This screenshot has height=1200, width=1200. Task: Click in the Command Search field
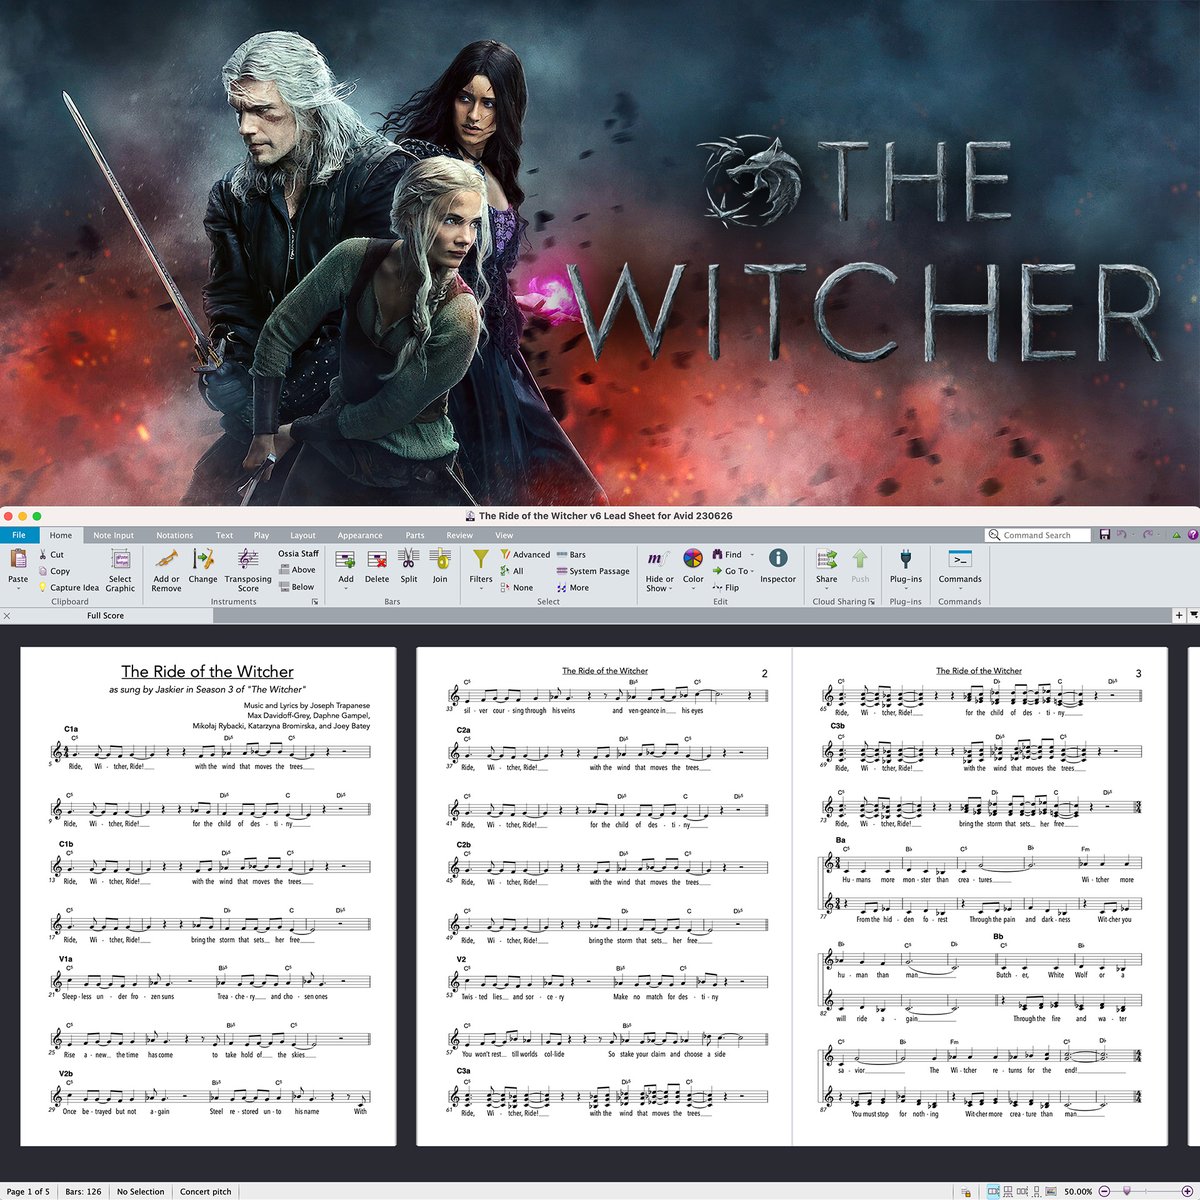pyautogui.click(x=1038, y=535)
